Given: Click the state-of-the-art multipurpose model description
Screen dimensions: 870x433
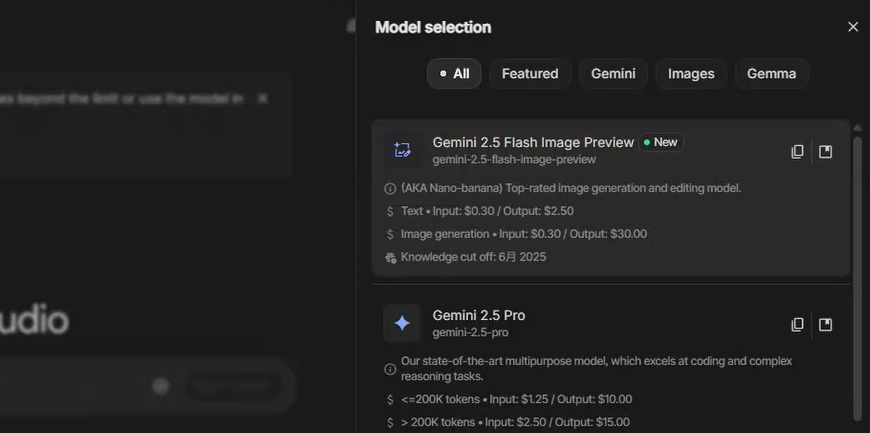Looking at the screenshot, I should click(x=596, y=369).
